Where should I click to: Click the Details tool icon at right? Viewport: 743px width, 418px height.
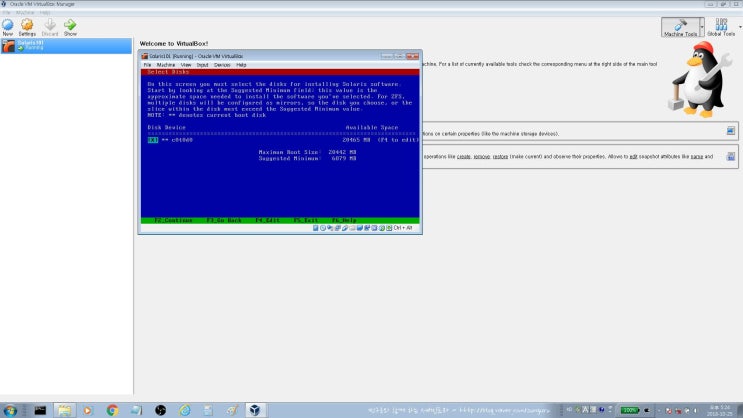point(731,131)
